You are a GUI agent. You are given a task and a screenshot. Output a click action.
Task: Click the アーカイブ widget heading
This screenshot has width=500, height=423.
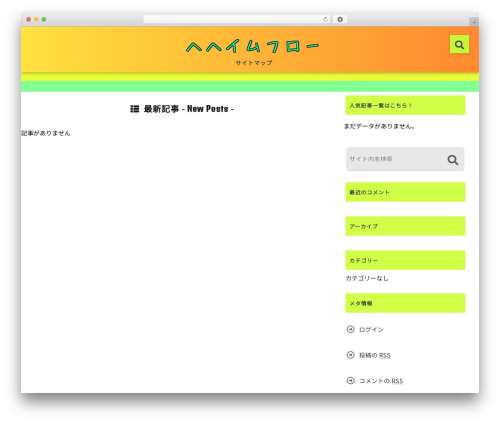[x=405, y=226]
